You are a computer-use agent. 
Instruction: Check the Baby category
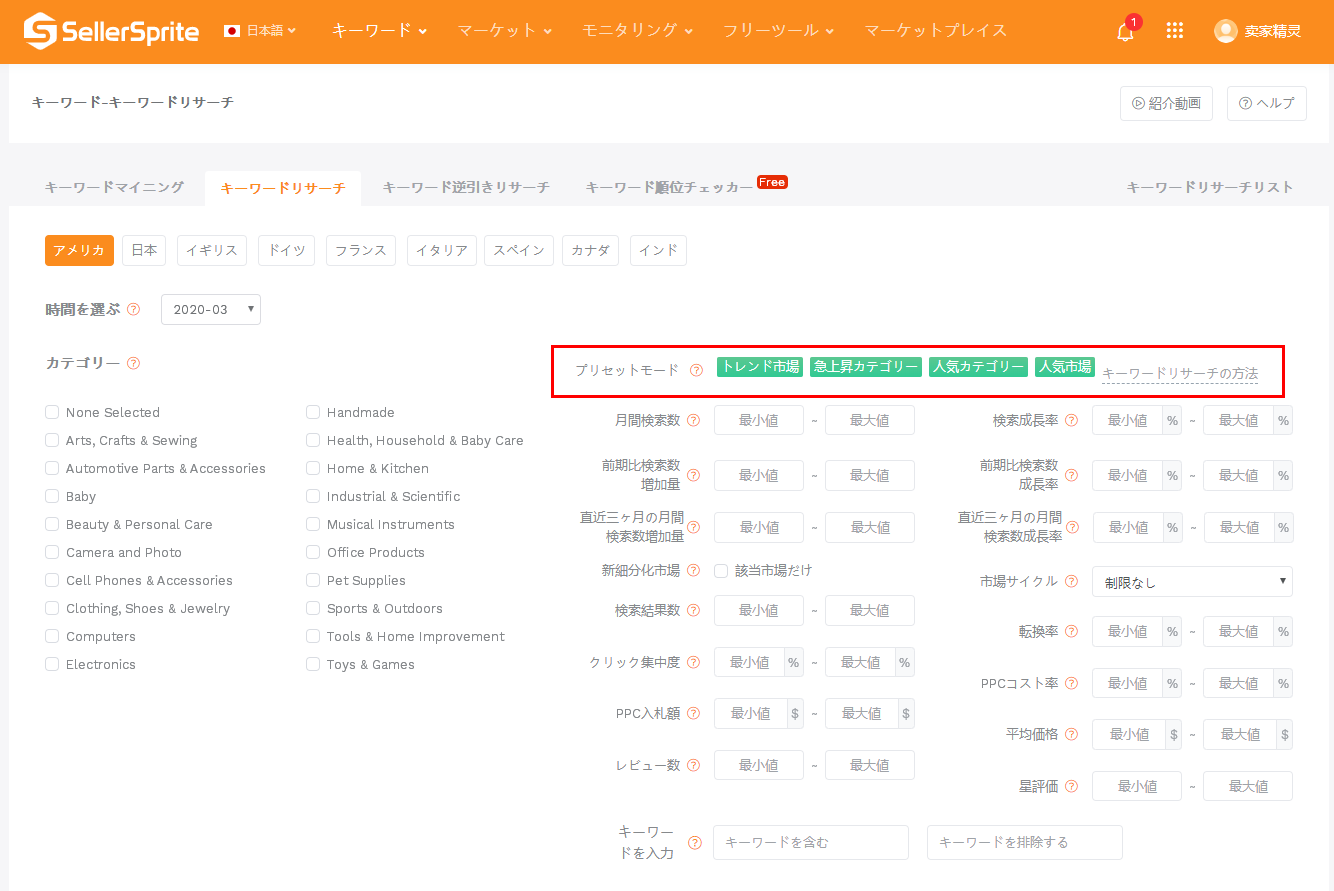click(52, 496)
